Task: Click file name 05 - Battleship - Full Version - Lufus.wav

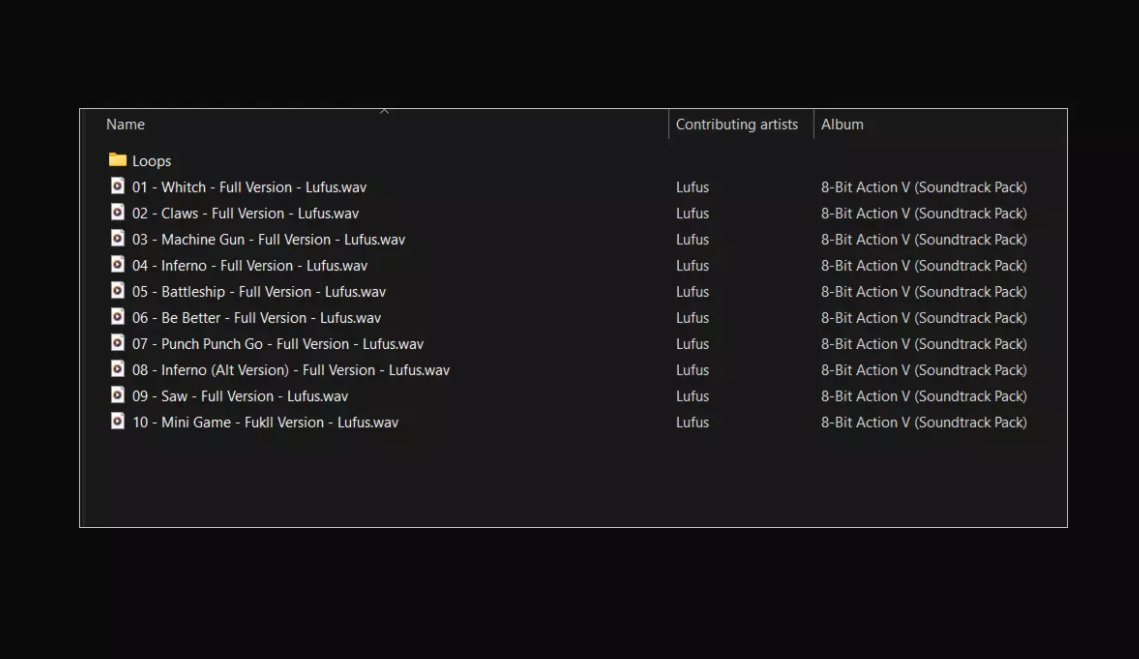Action: click(259, 291)
